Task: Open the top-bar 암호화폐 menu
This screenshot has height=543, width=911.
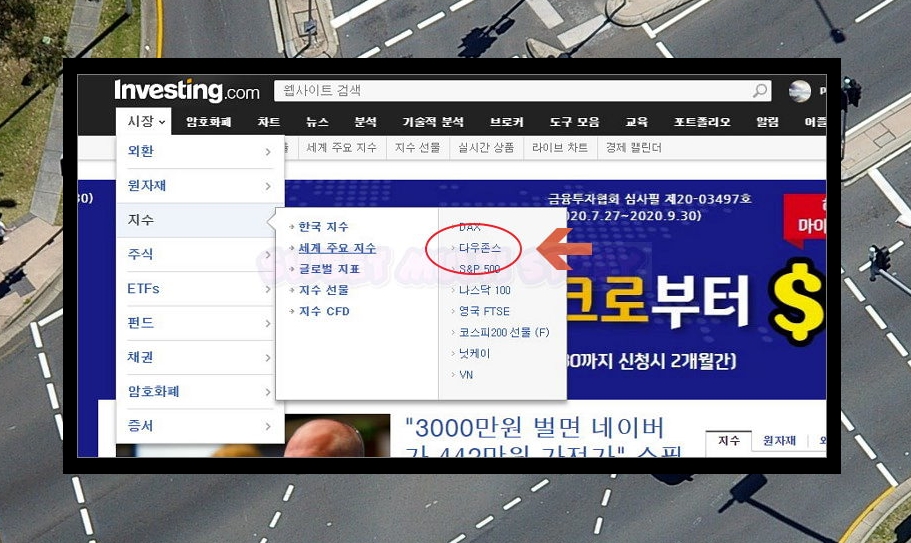Action: (209, 122)
